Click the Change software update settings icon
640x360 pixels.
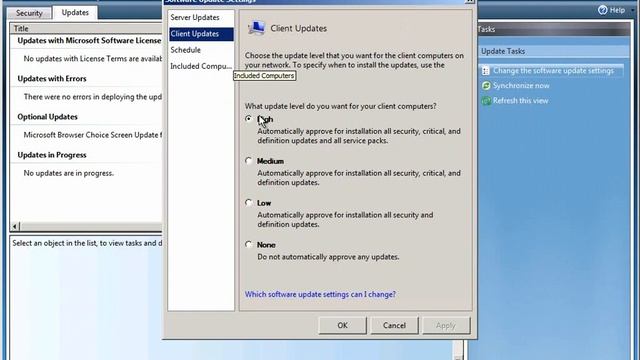485,71
